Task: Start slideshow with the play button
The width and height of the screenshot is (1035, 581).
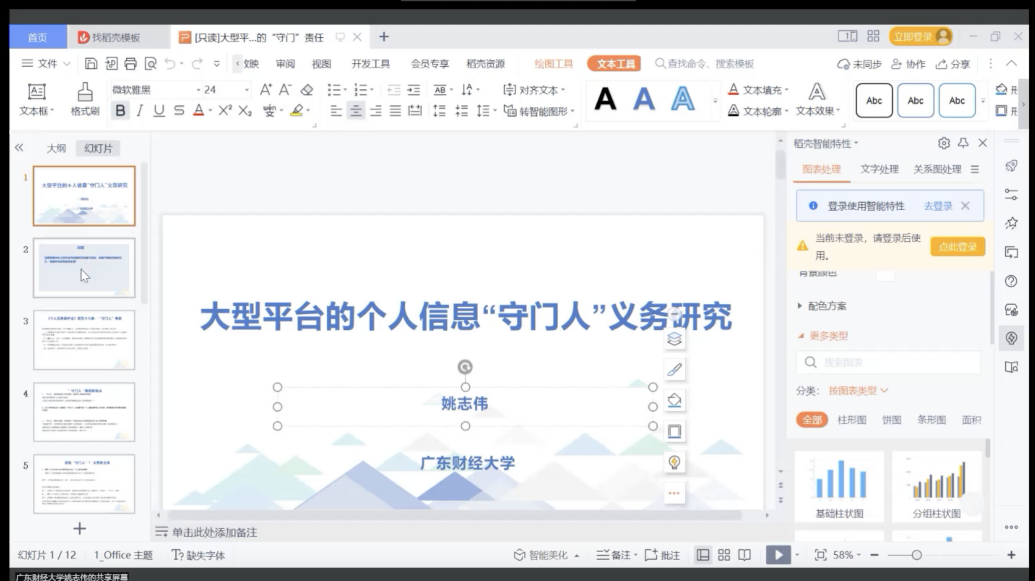Action: coord(776,555)
